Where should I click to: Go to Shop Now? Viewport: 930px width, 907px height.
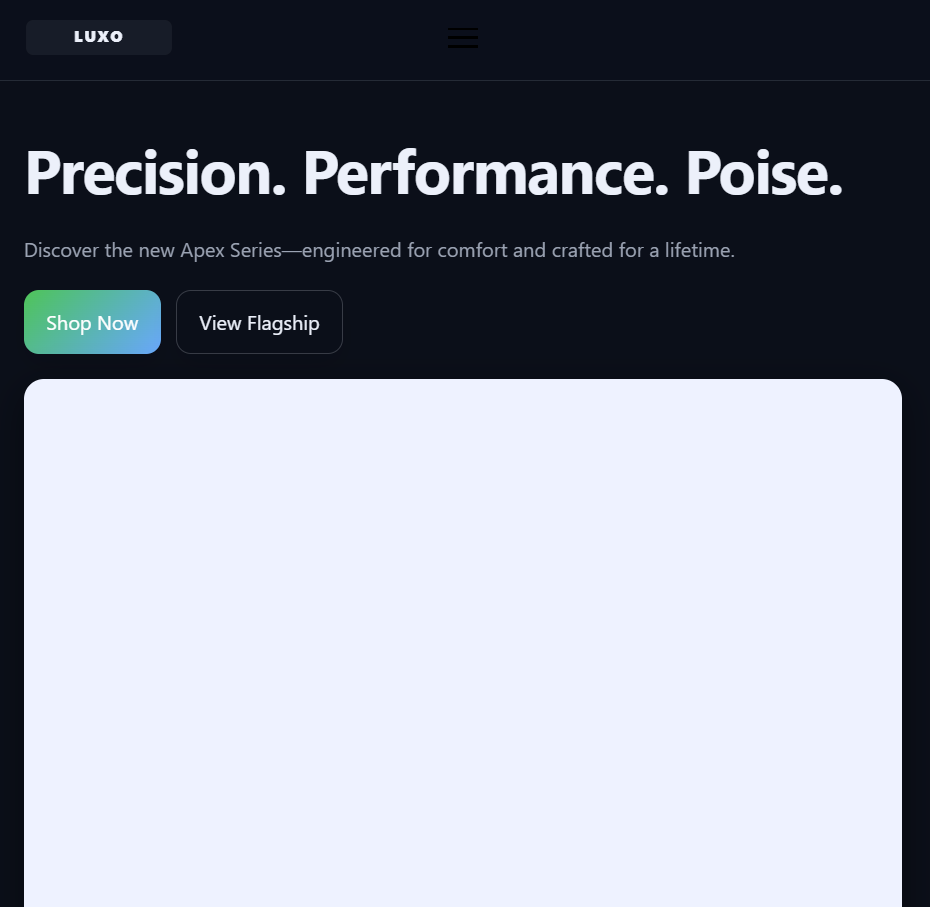click(93, 322)
